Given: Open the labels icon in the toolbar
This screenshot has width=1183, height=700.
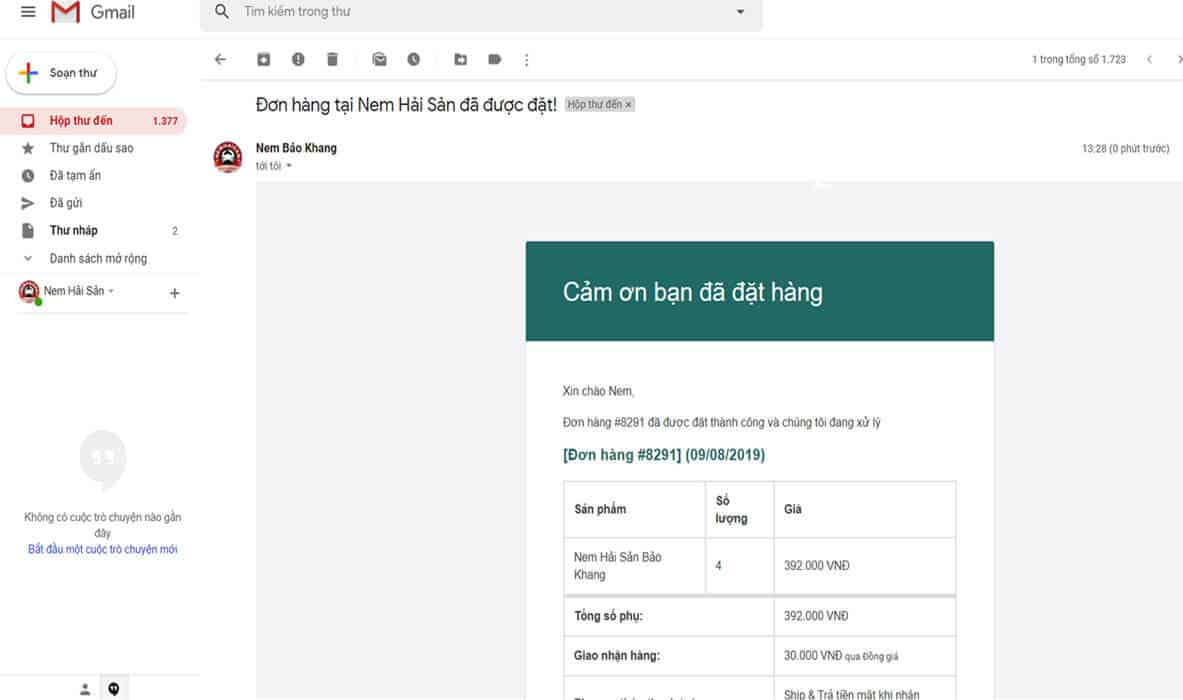Looking at the screenshot, I should (x=494, y=60).
